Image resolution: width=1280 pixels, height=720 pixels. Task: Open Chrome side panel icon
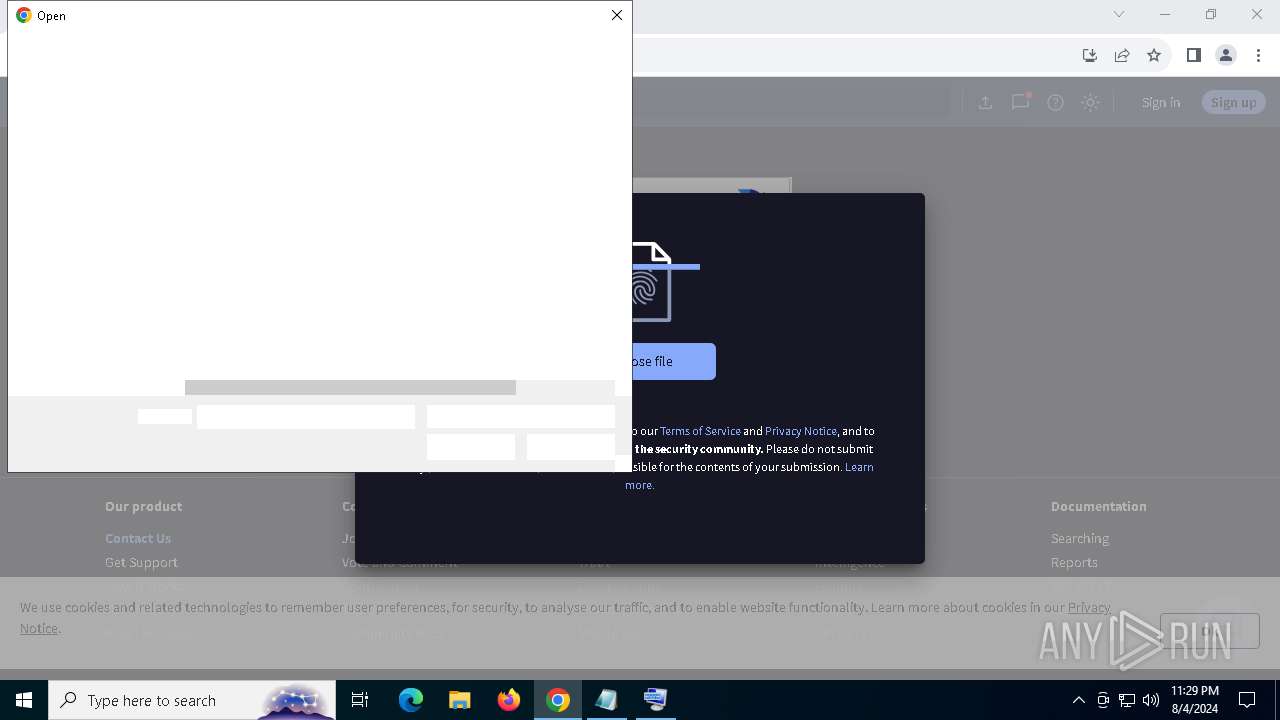pyautogui.click(x=1193, y=55)
